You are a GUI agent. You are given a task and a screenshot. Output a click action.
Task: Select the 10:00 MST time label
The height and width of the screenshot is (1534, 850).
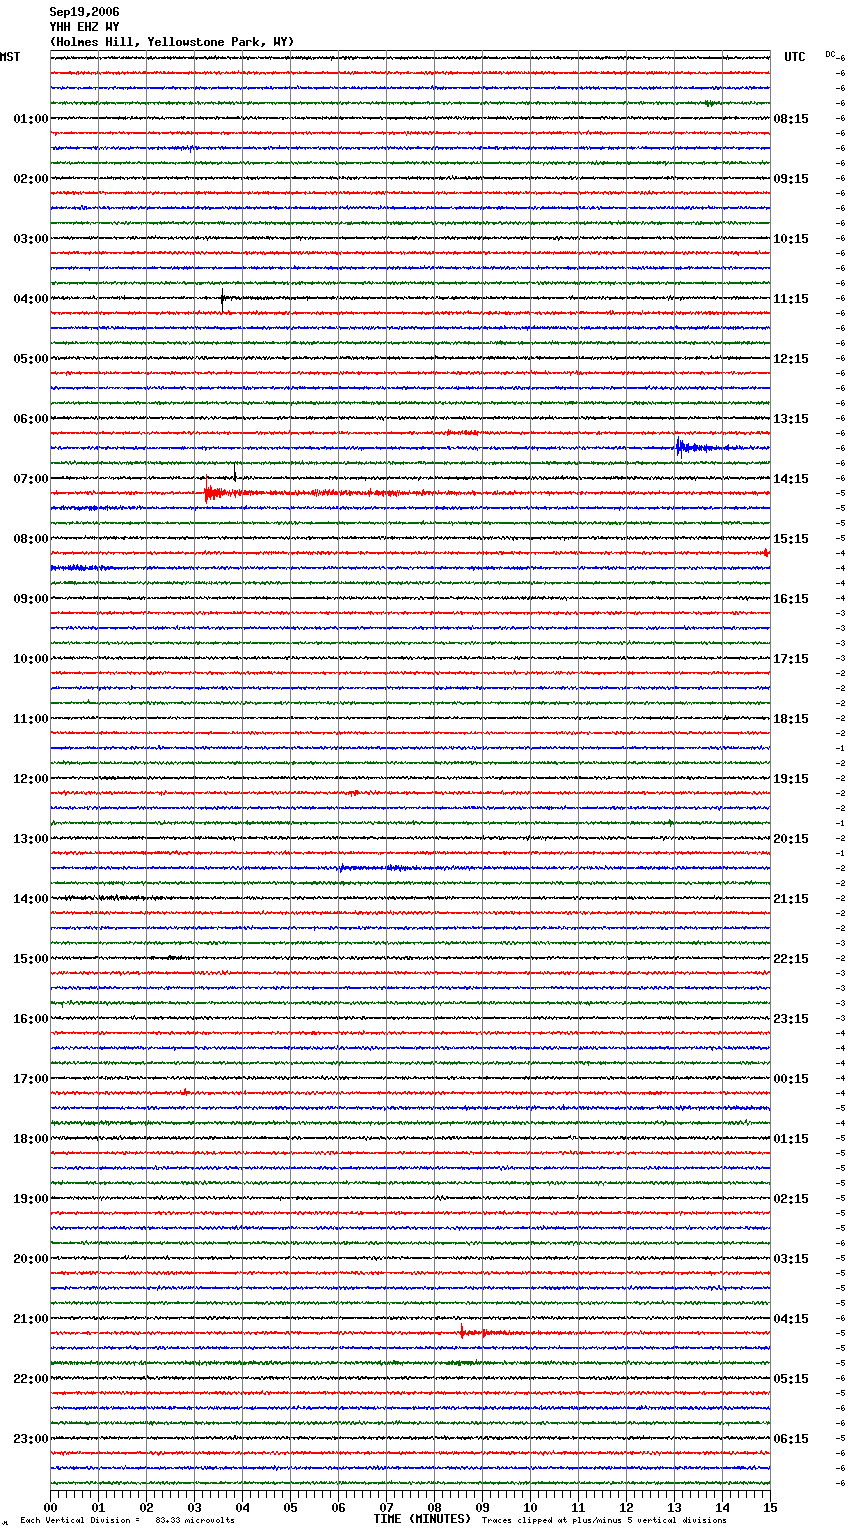[31, 659]
